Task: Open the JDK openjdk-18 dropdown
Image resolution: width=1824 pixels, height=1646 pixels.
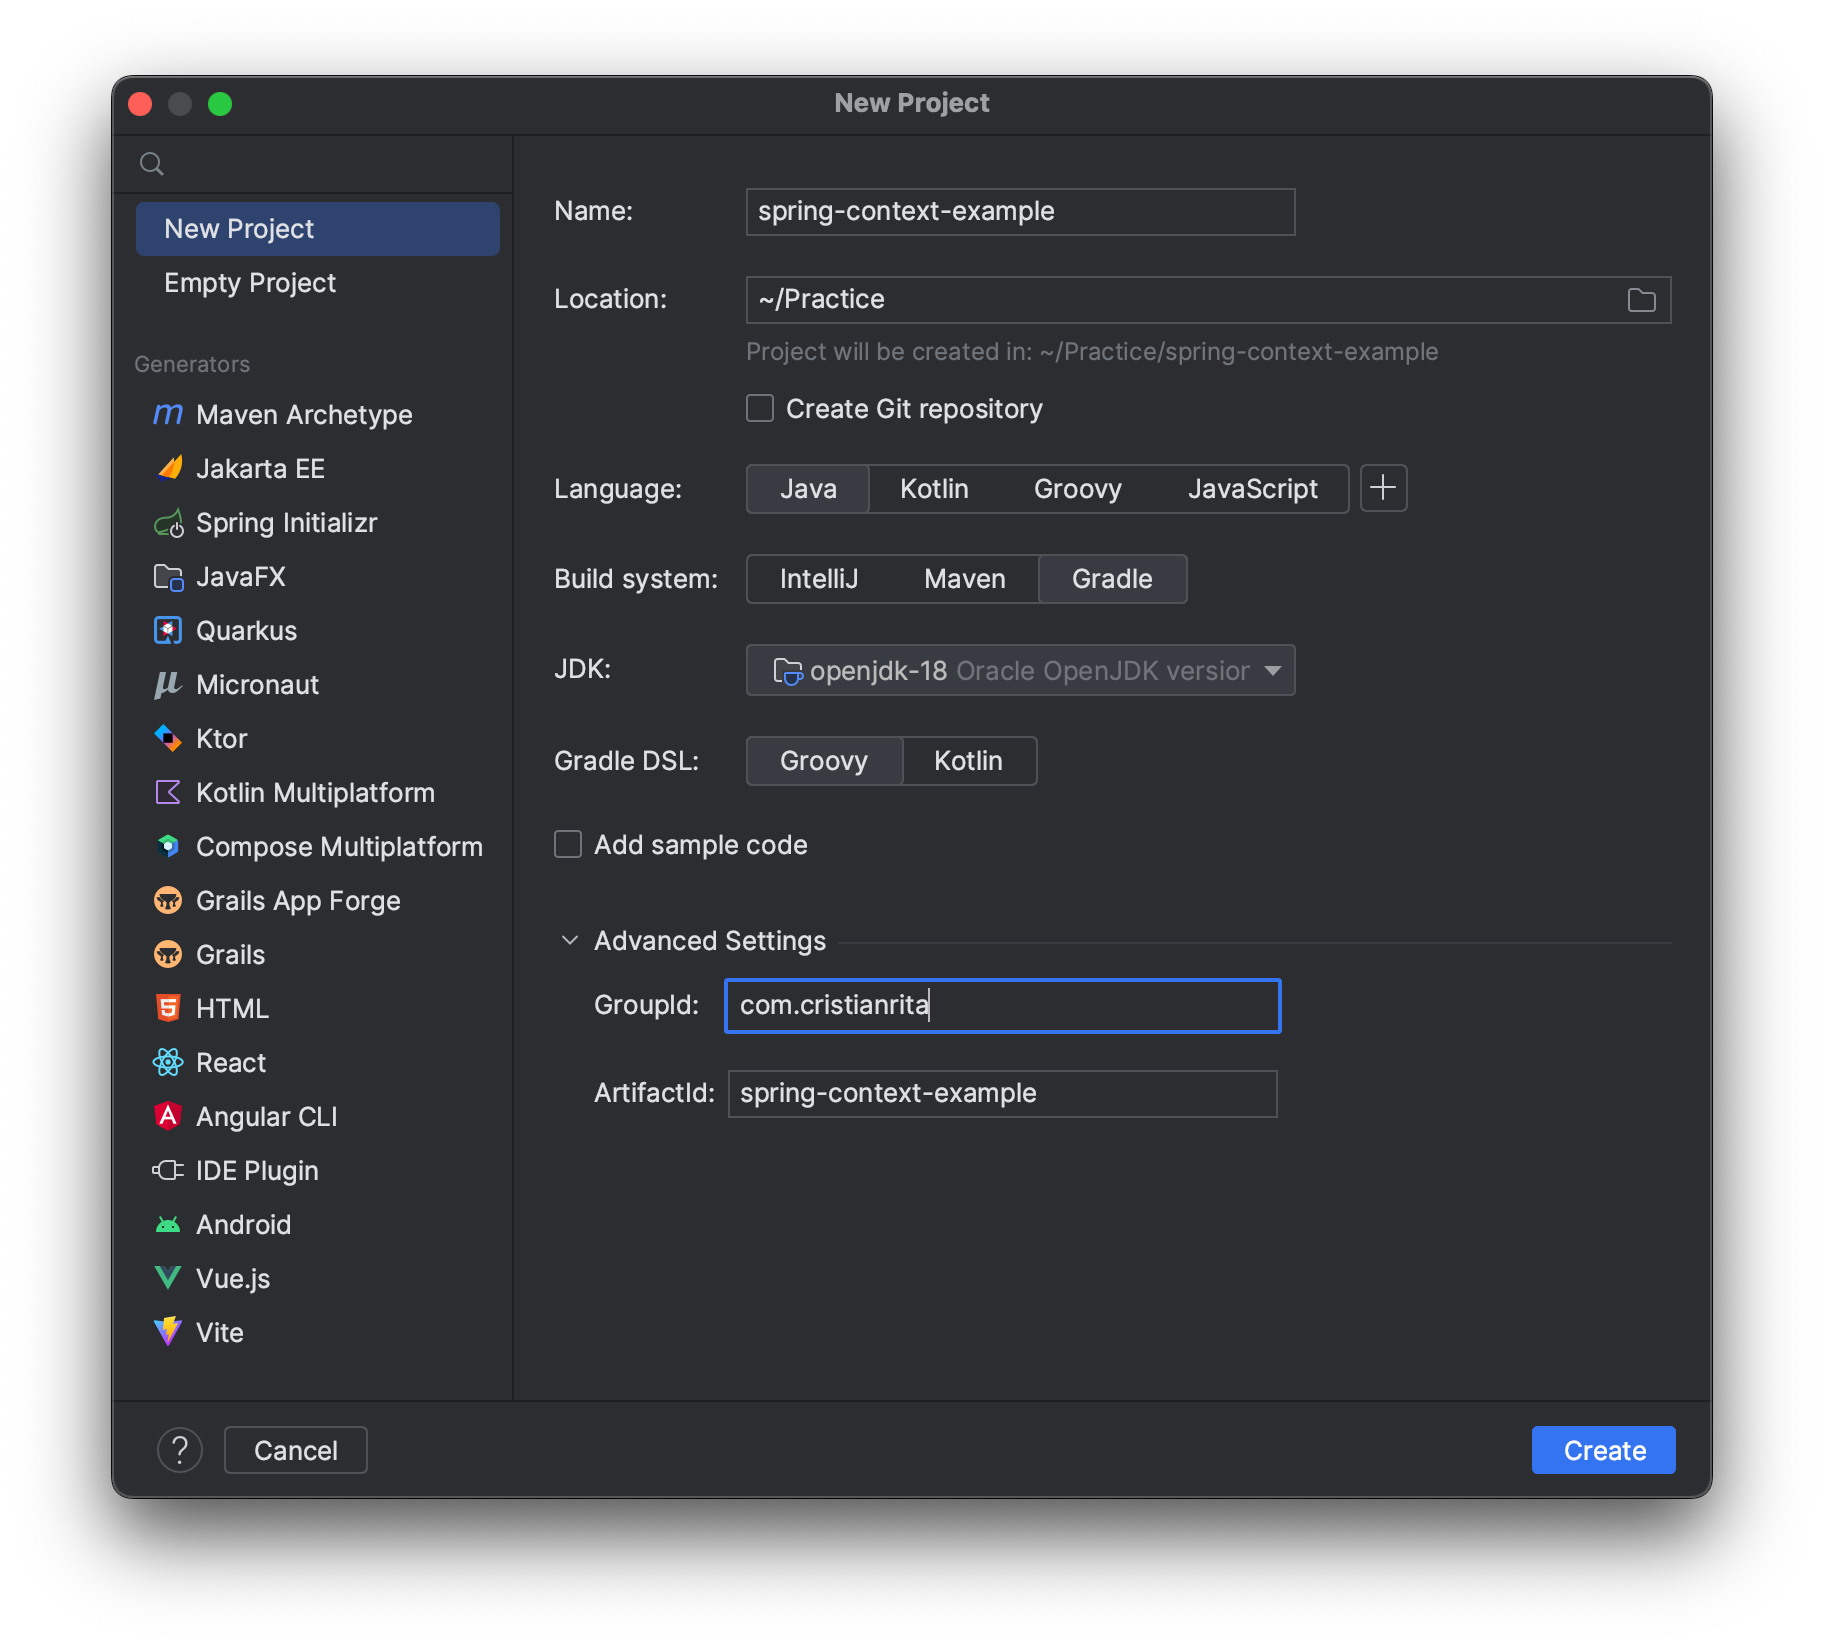Action: pyautogui.click(x=1020, y=670)
